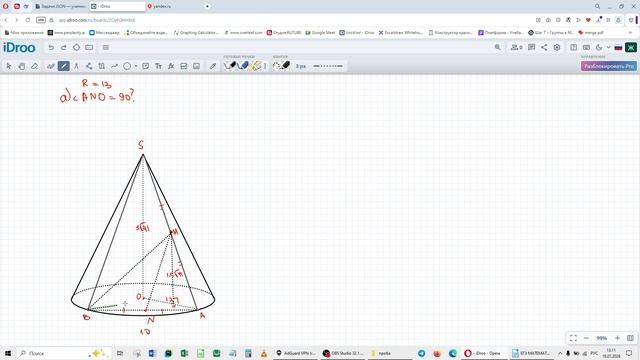The width and height of the screenshot is (640, 360).
Task: Select the sticky note tool
Action: [x=146, y=66]
